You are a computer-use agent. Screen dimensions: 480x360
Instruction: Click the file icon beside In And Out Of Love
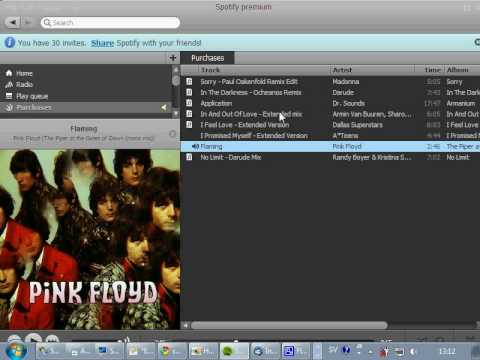pyautogui.click(x=189, y=114)
